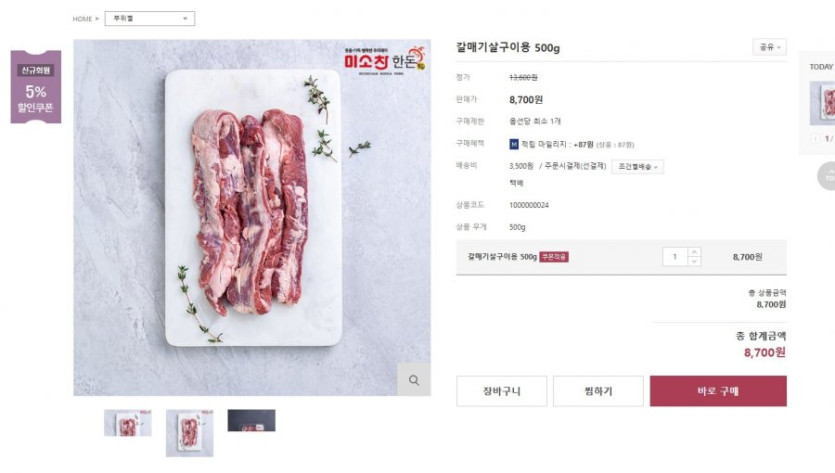Click the magnifier zoom icon on product image

point(413,380)
